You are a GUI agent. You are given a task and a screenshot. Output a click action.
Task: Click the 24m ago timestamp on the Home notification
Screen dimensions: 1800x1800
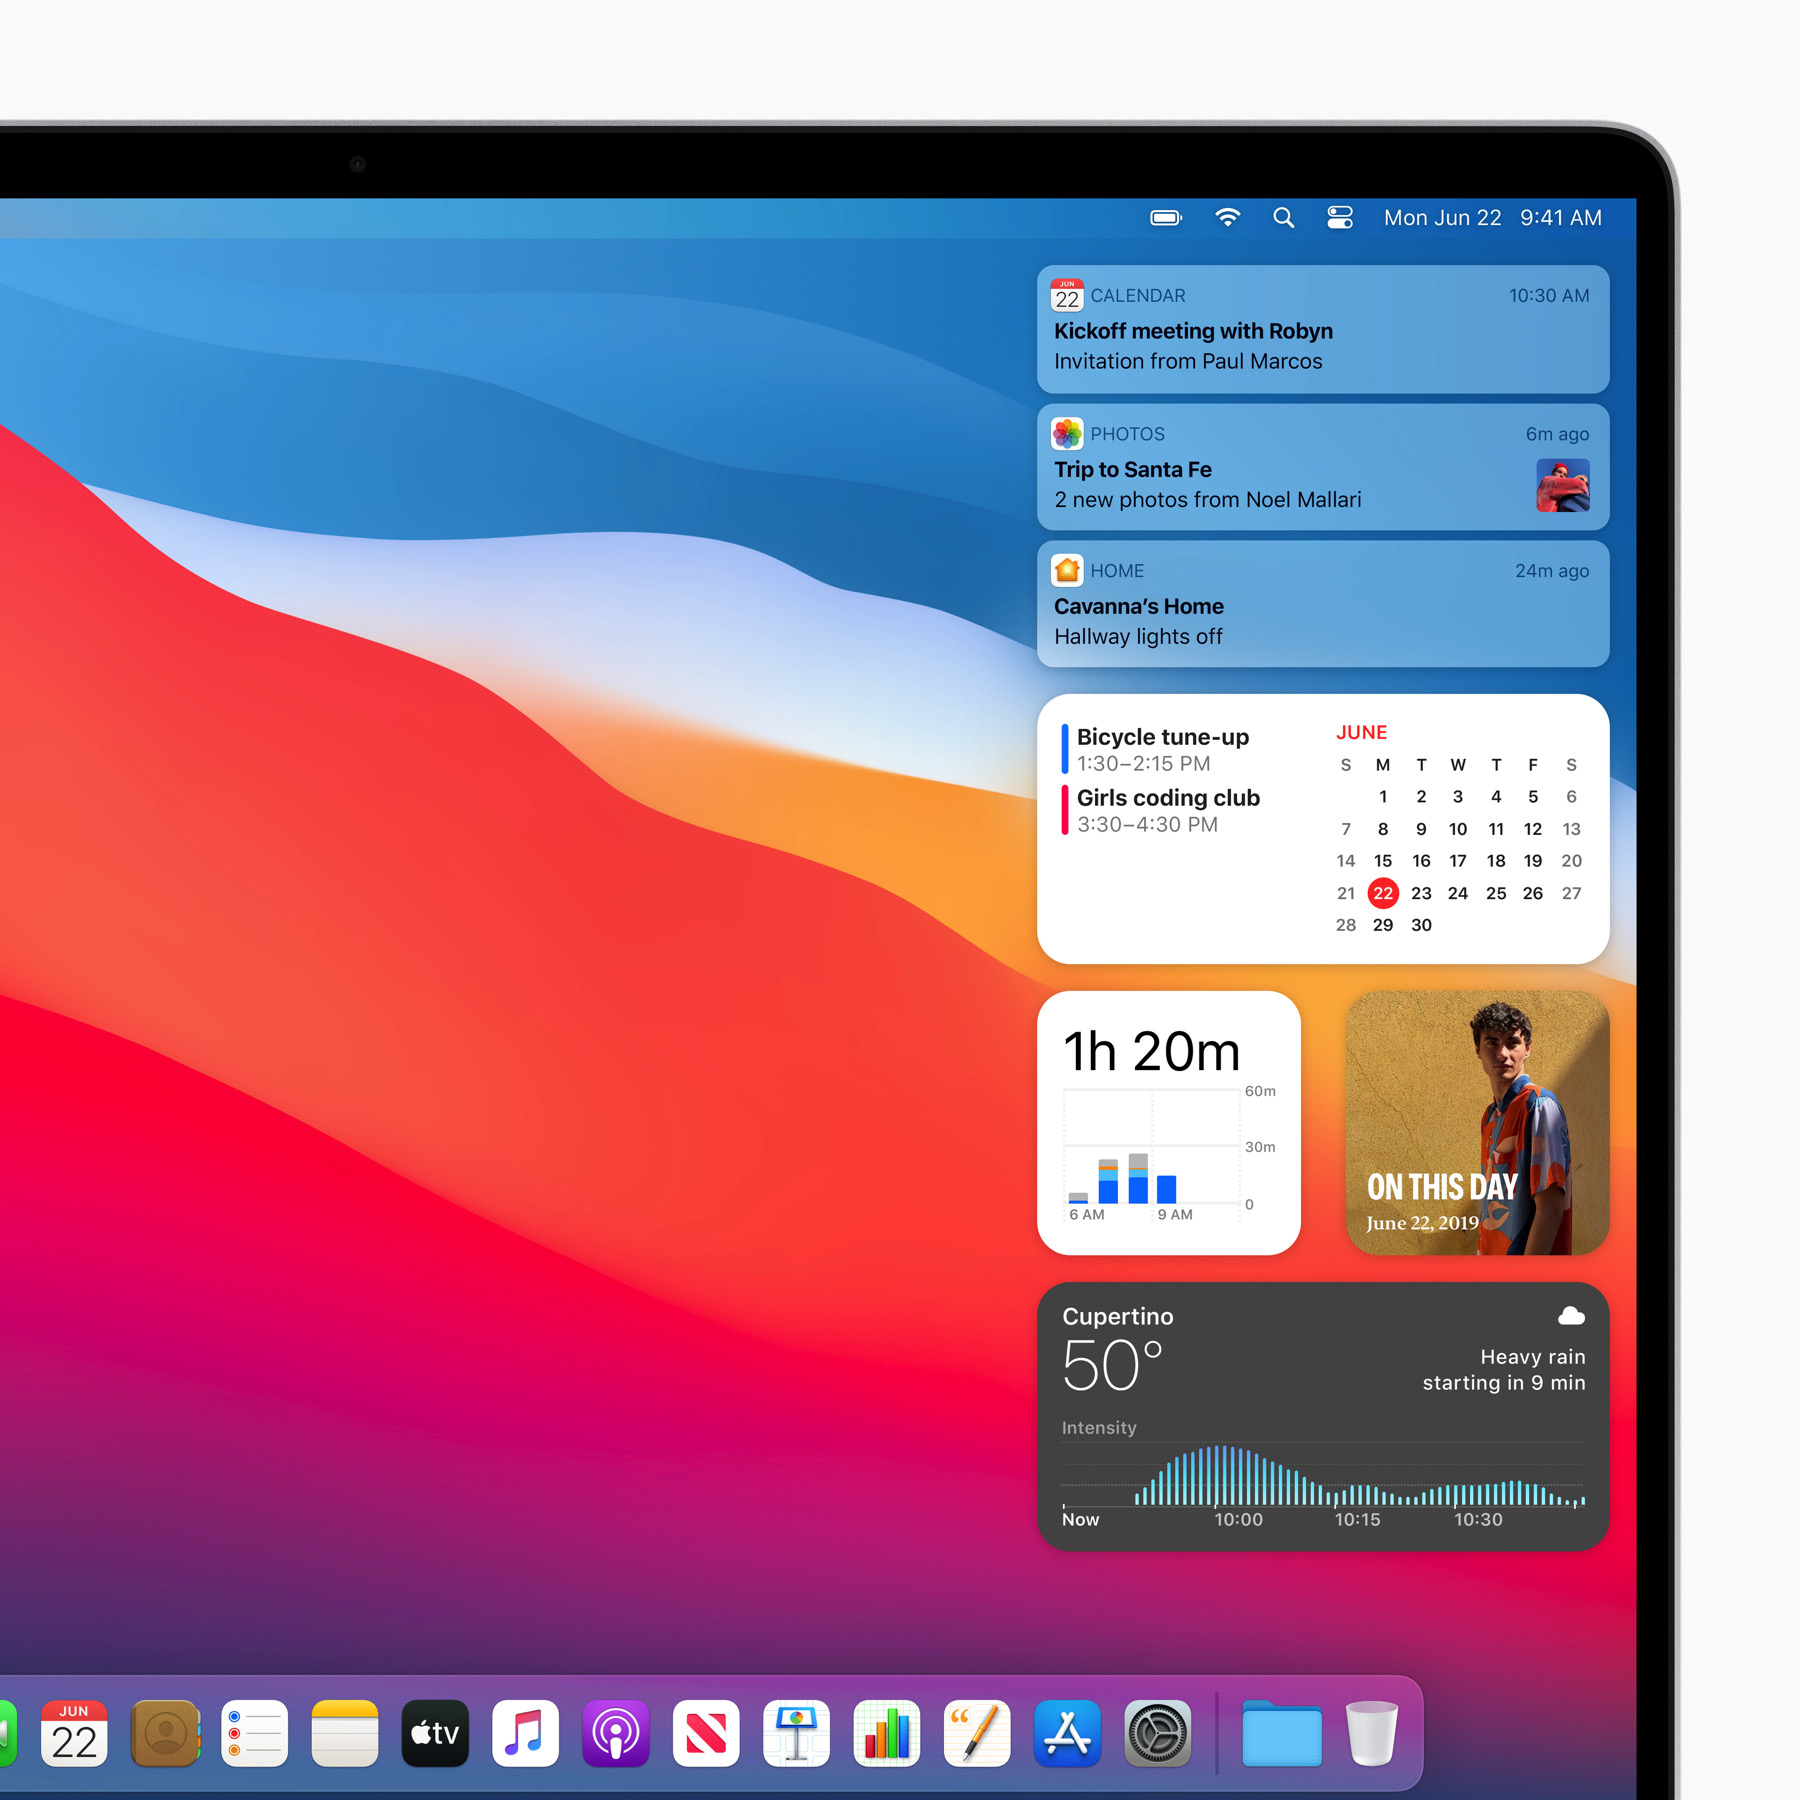click(1551, 570)
